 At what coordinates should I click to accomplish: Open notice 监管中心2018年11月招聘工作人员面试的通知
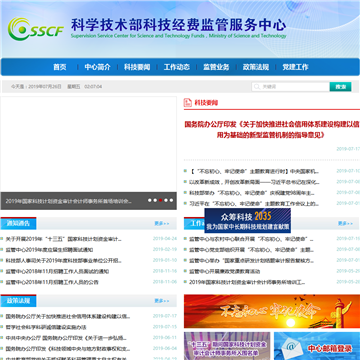57,271
